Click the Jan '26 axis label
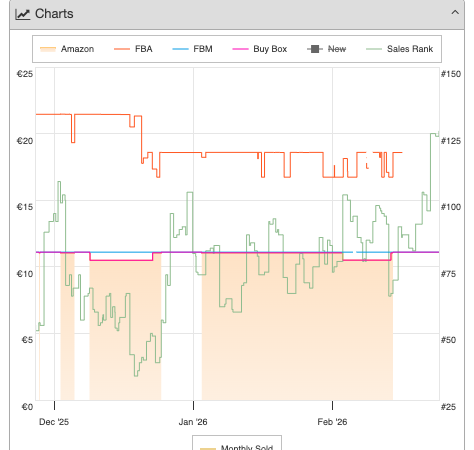 tap(193, 422)
